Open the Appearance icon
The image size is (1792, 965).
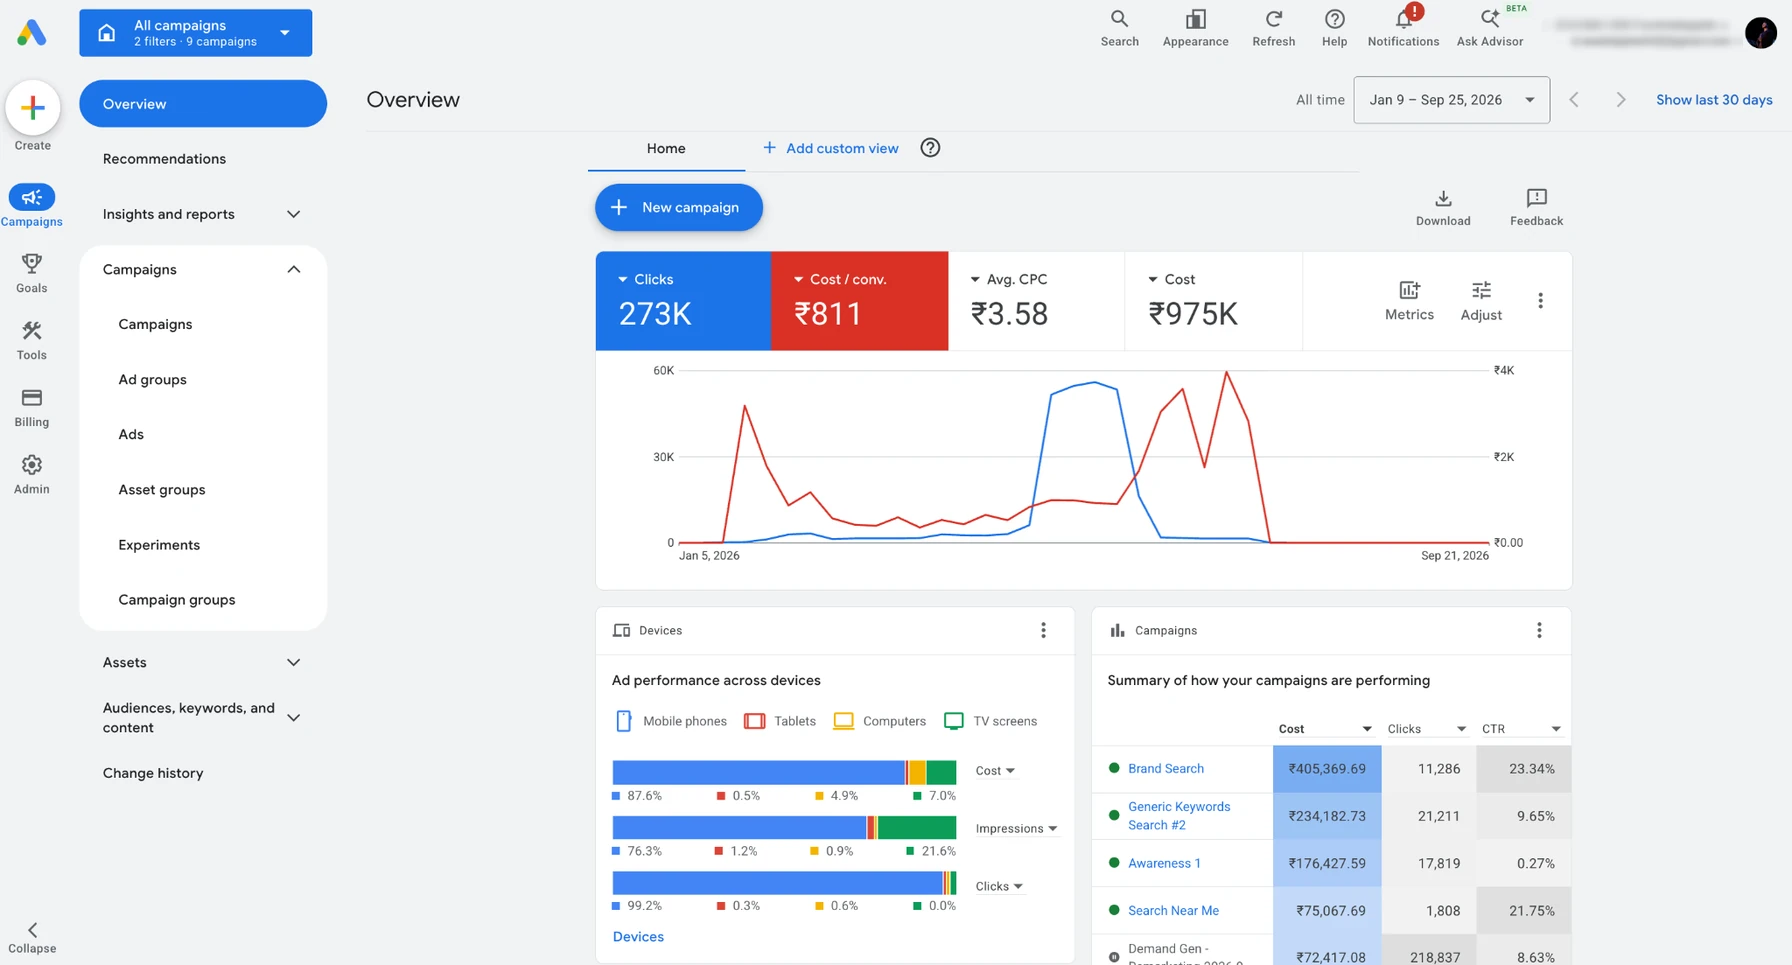1195,19
